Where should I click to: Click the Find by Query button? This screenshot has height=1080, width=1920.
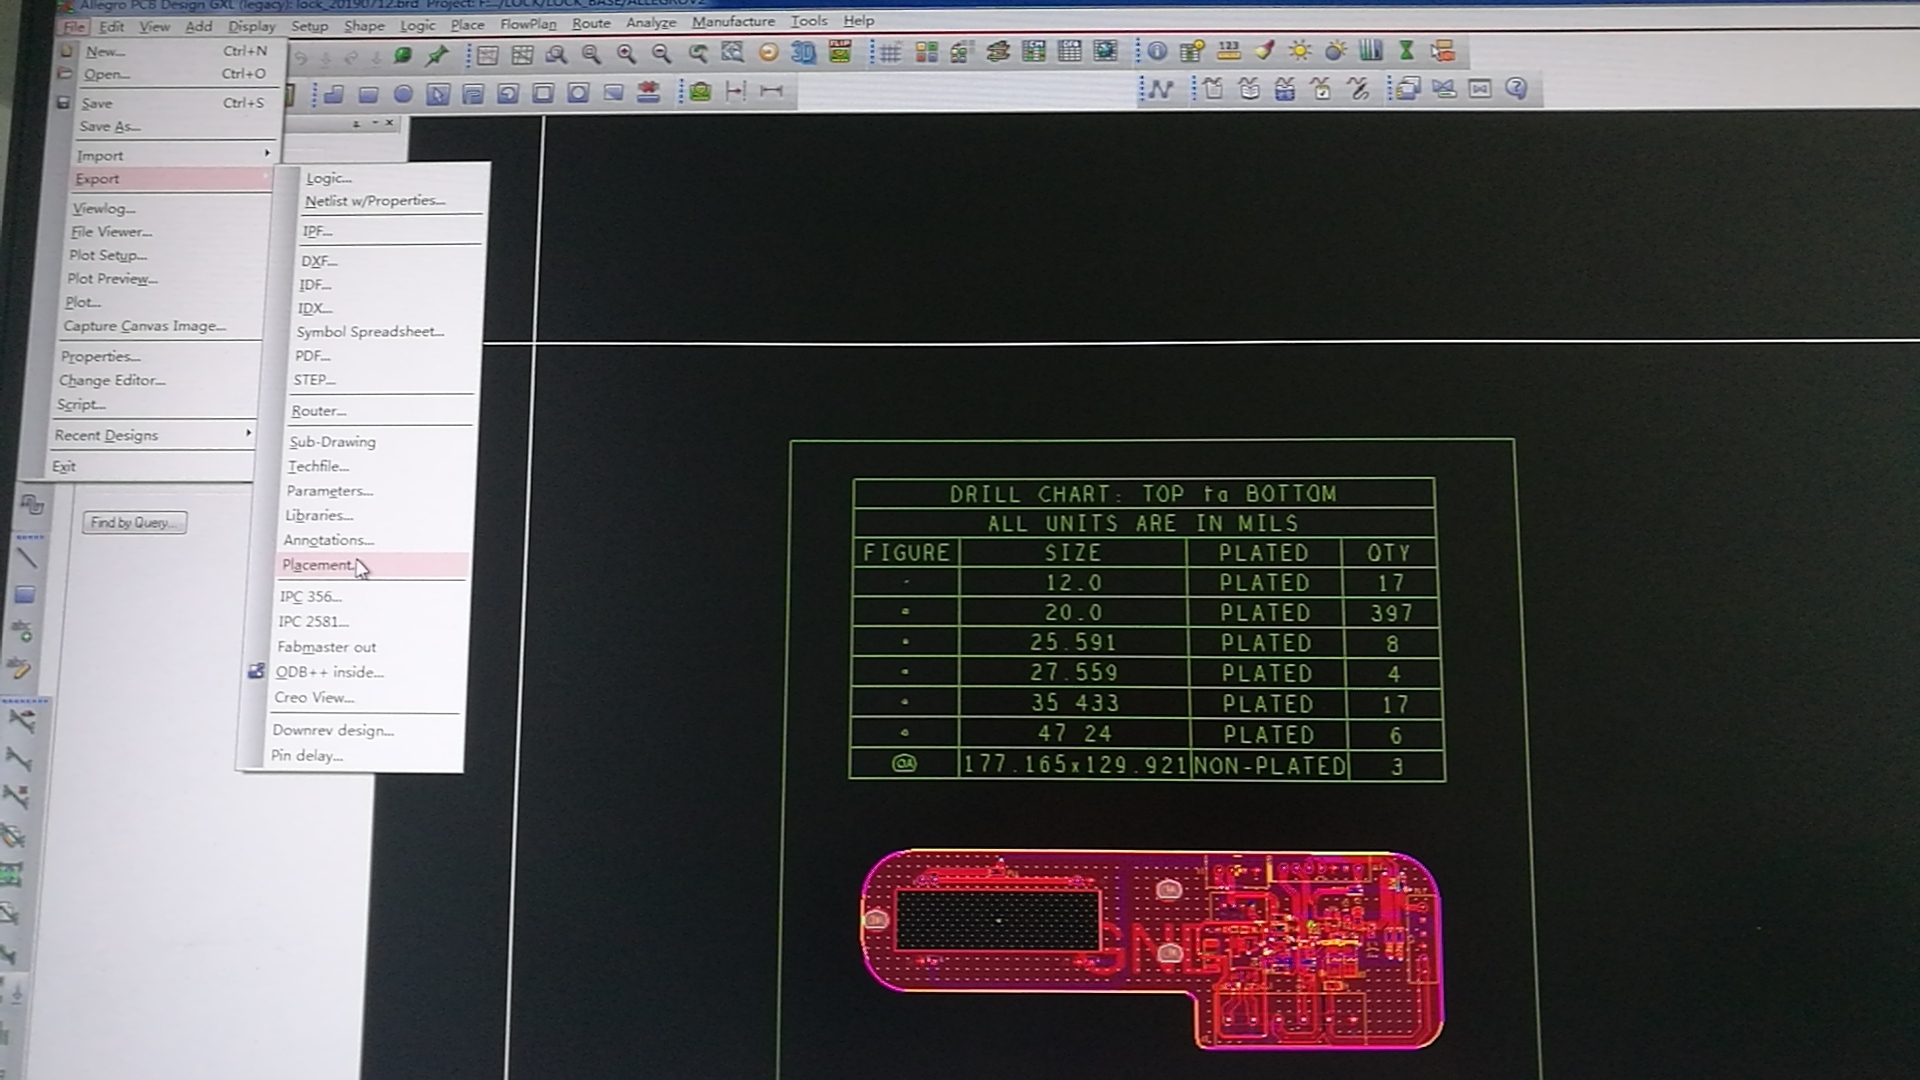pyautogui.click(x=134, y=522)
